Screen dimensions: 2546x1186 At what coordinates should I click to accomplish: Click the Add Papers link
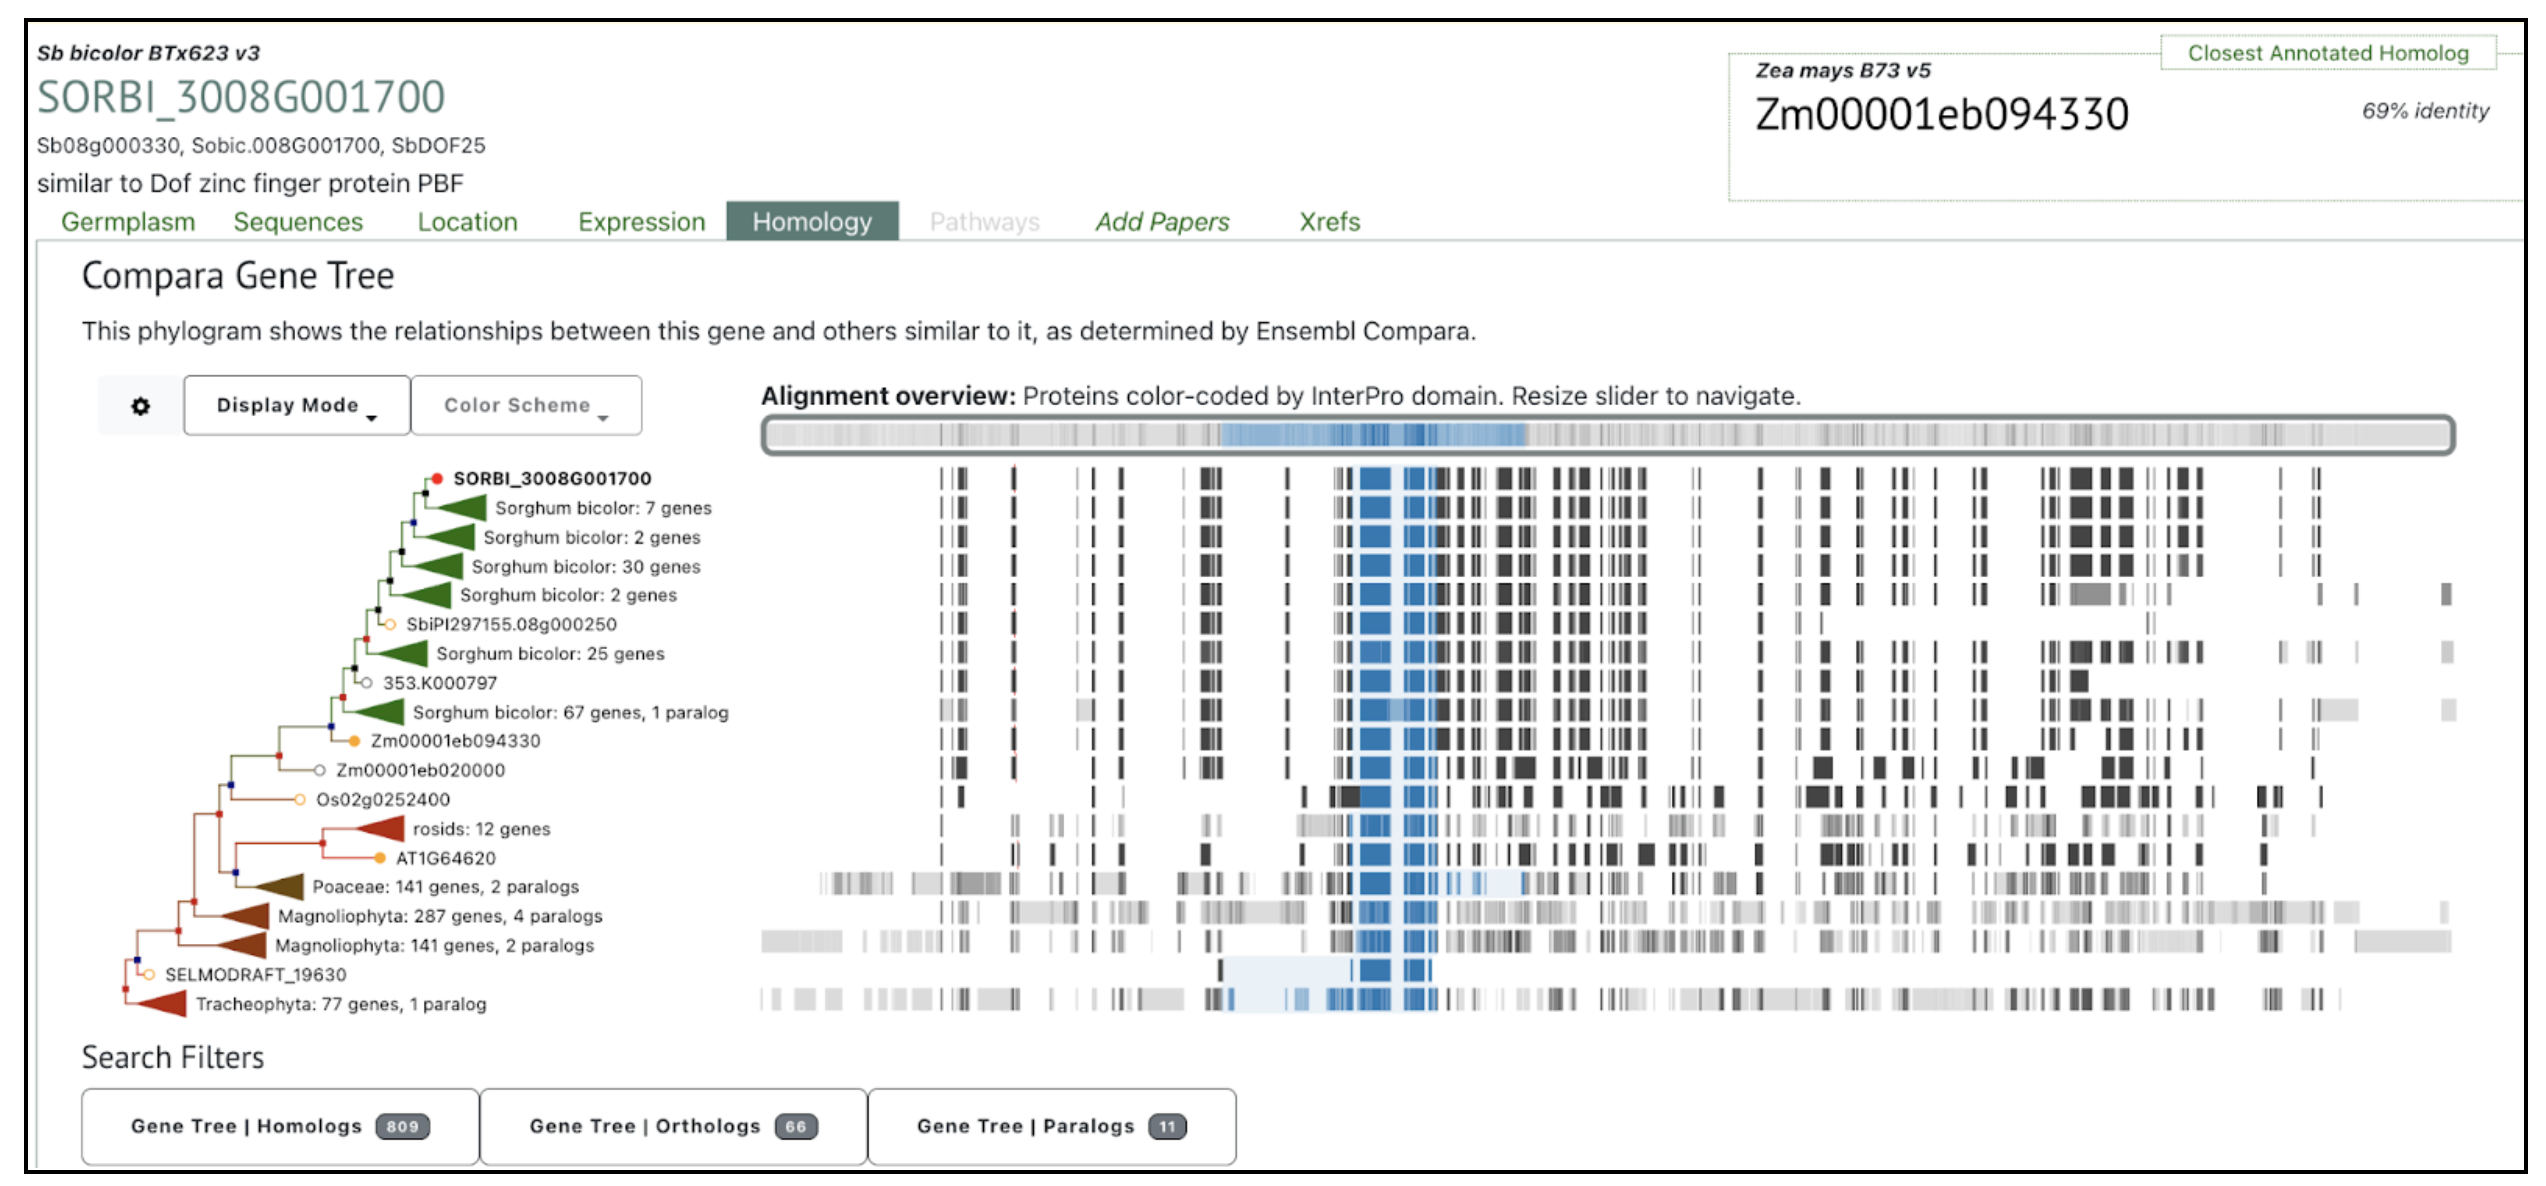coord(1162,222)
